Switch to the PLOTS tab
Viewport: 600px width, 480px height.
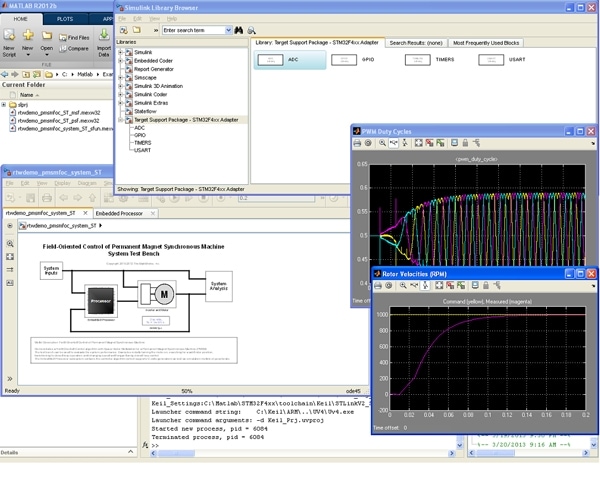64,18
